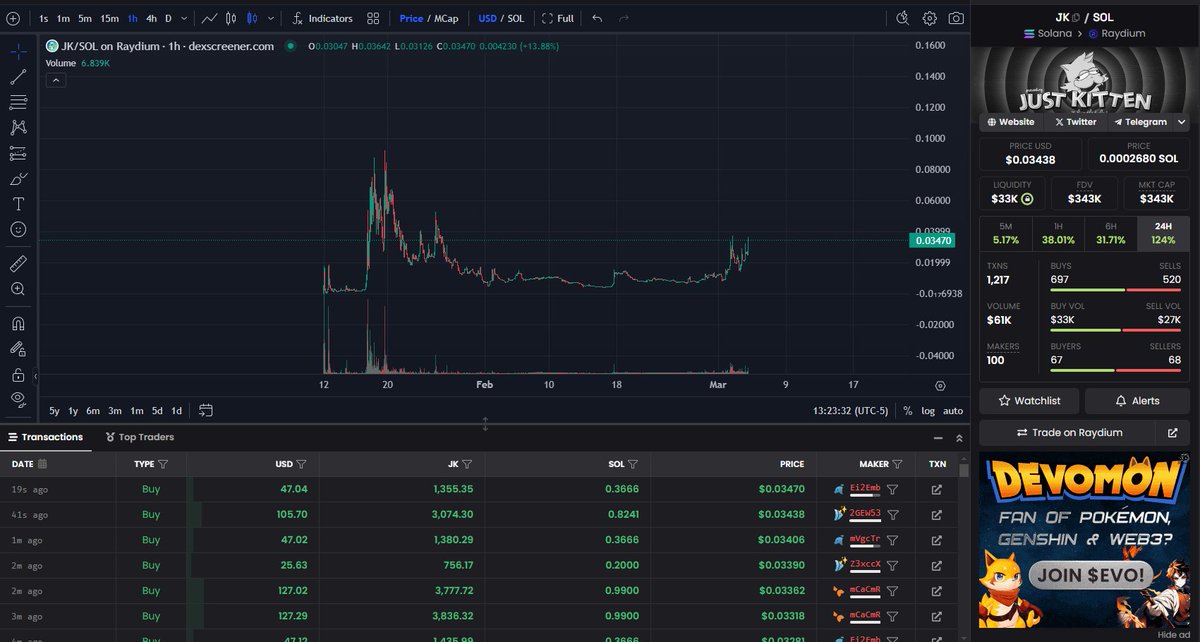
Task: Add JK to Watchlist
Action: click(x=1030, y=401)
